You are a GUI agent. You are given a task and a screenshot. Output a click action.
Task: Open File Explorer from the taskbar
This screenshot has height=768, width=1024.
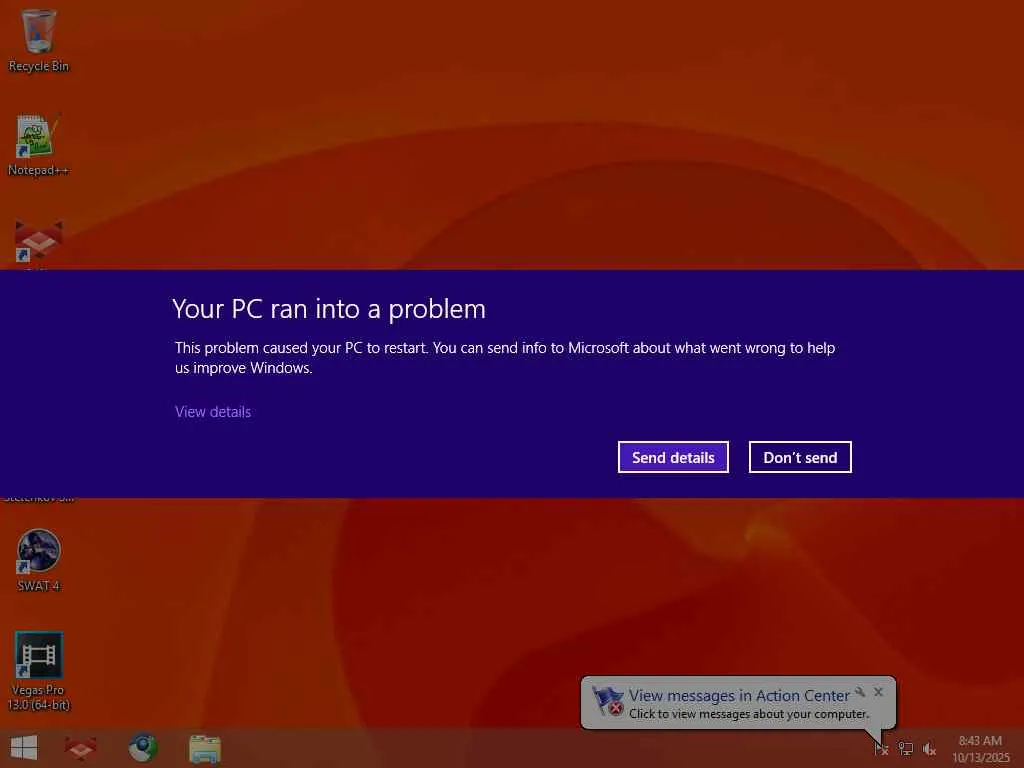click(x=205, y=748)
